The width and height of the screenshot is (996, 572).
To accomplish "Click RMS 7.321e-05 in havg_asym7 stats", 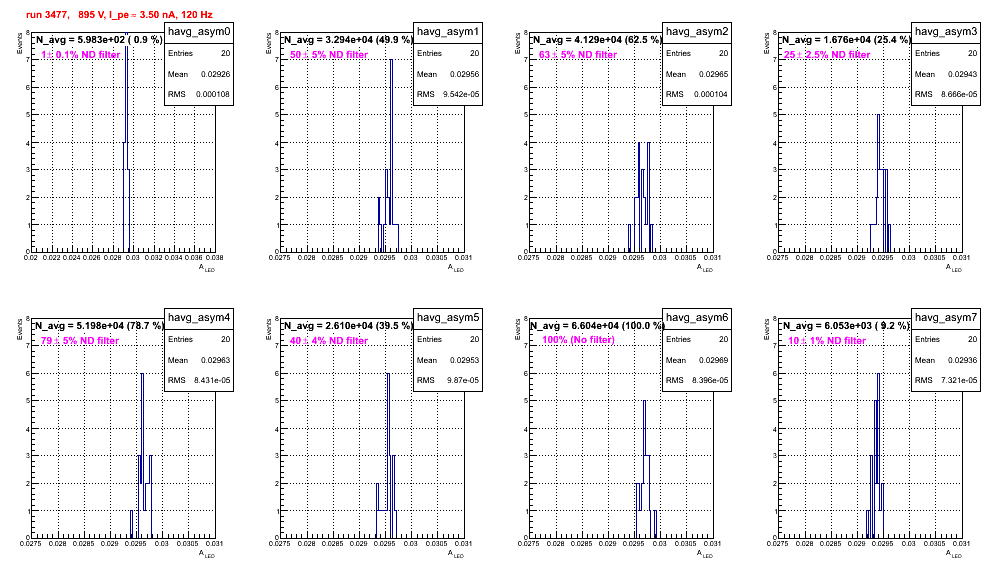I will (946, 380).
